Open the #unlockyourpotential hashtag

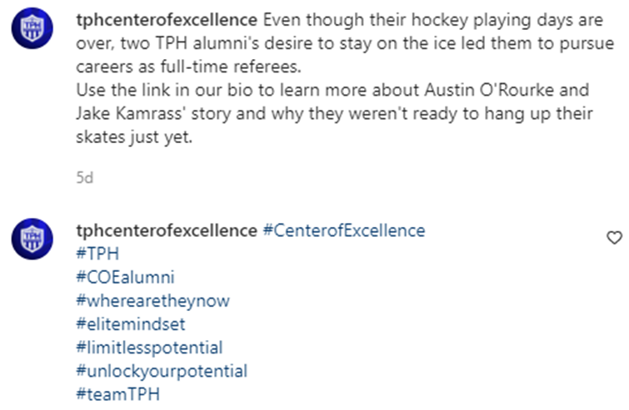click(162, 371)
